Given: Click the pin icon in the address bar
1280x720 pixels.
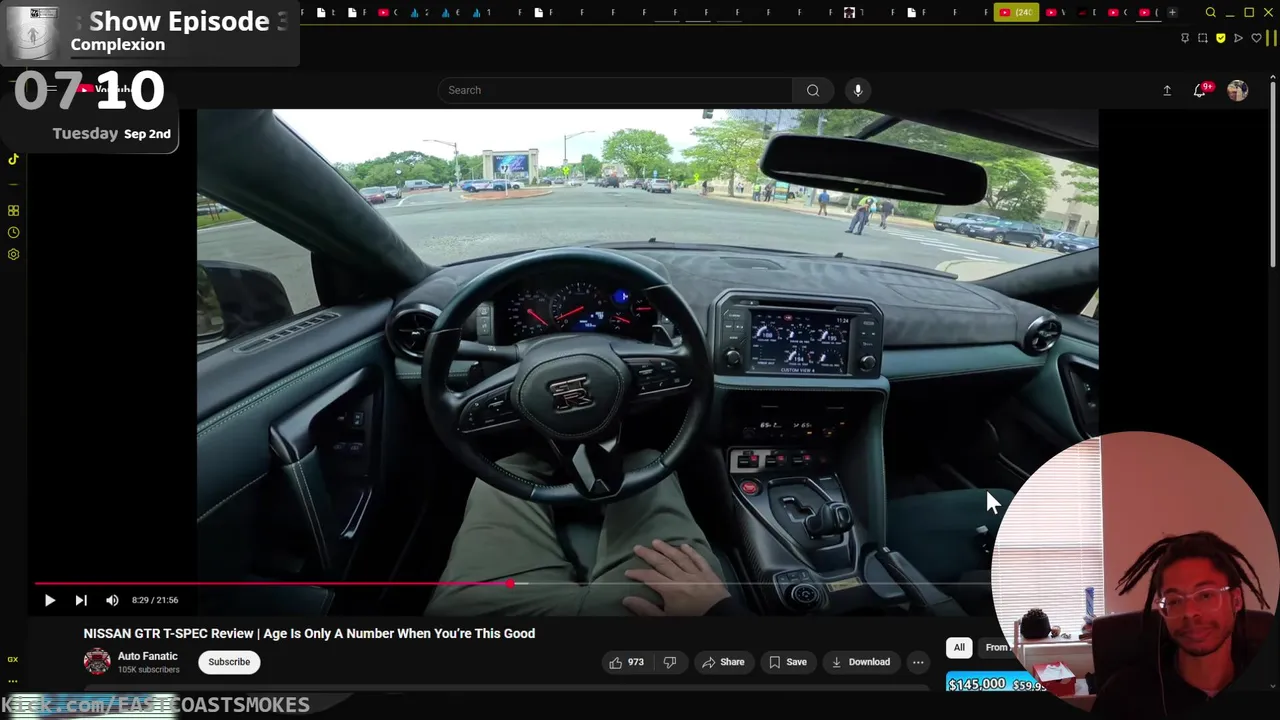Looking at the screenshot, I should (1185, 38).
